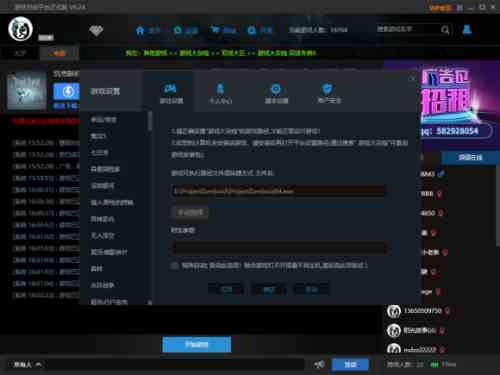Open the blue user profile icon

(x=467, y=30)
